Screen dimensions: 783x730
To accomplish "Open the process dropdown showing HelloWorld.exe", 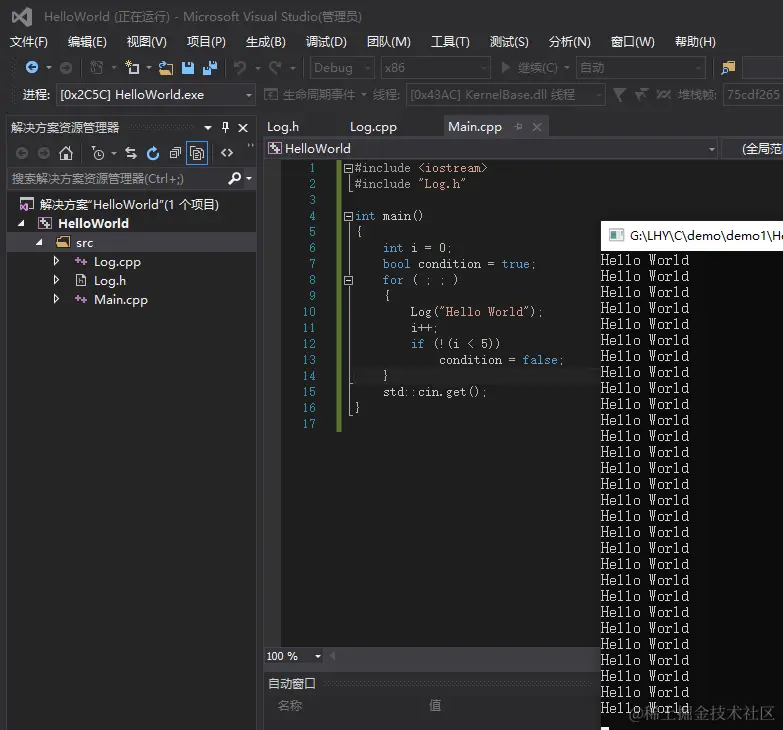I will click(249, 95).
